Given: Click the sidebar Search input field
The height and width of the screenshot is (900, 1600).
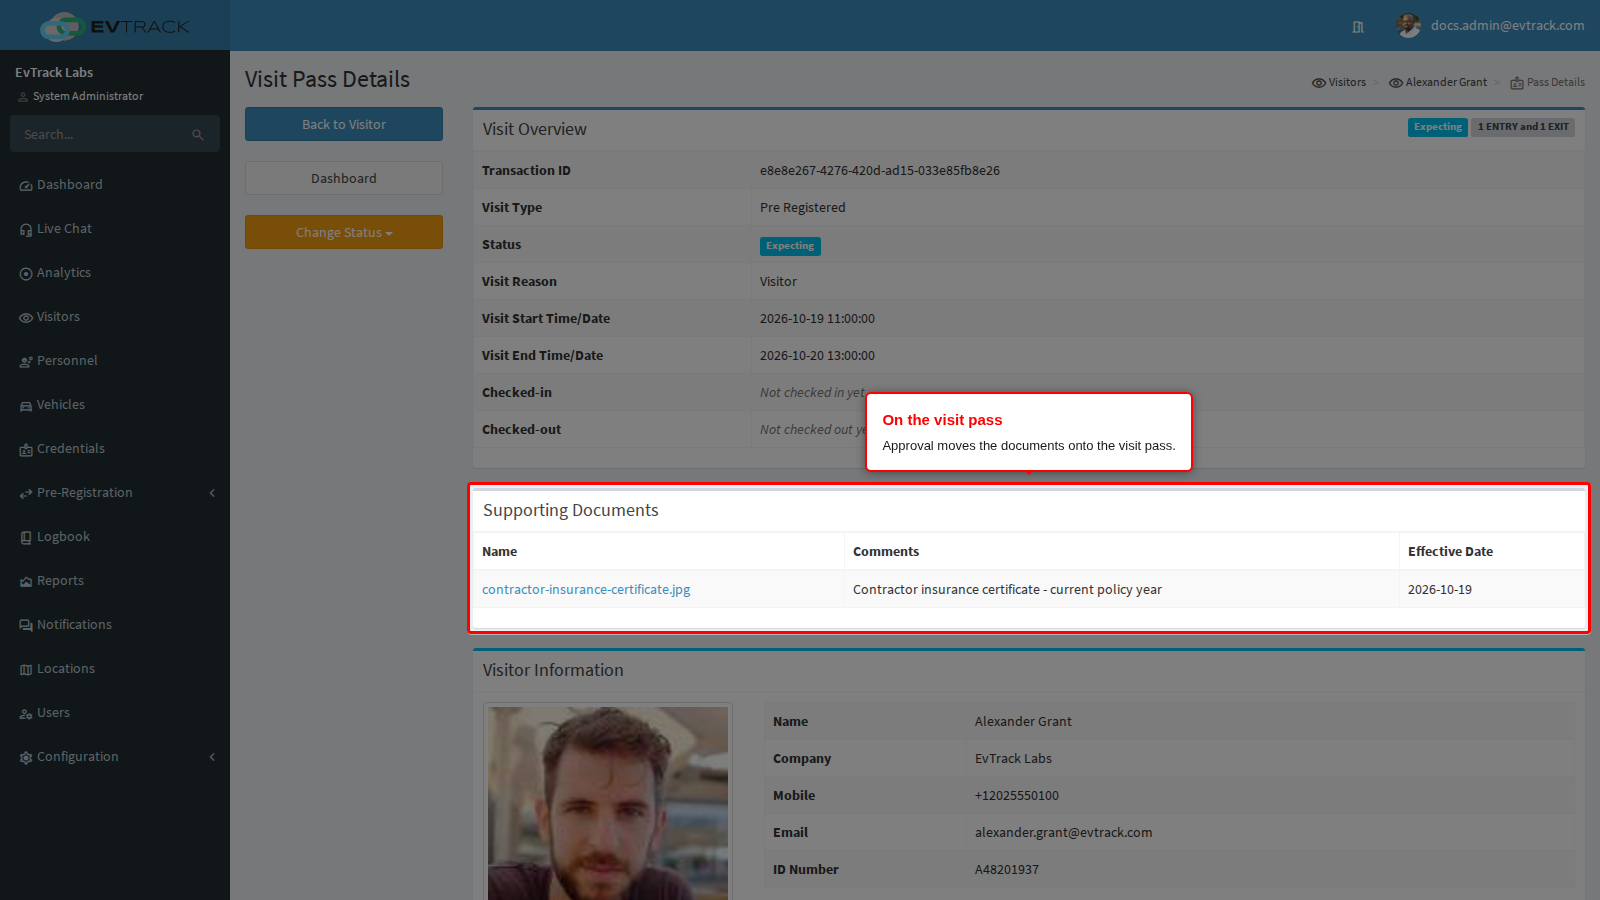Looking at the screenshot, I should [x=104, y=134].
